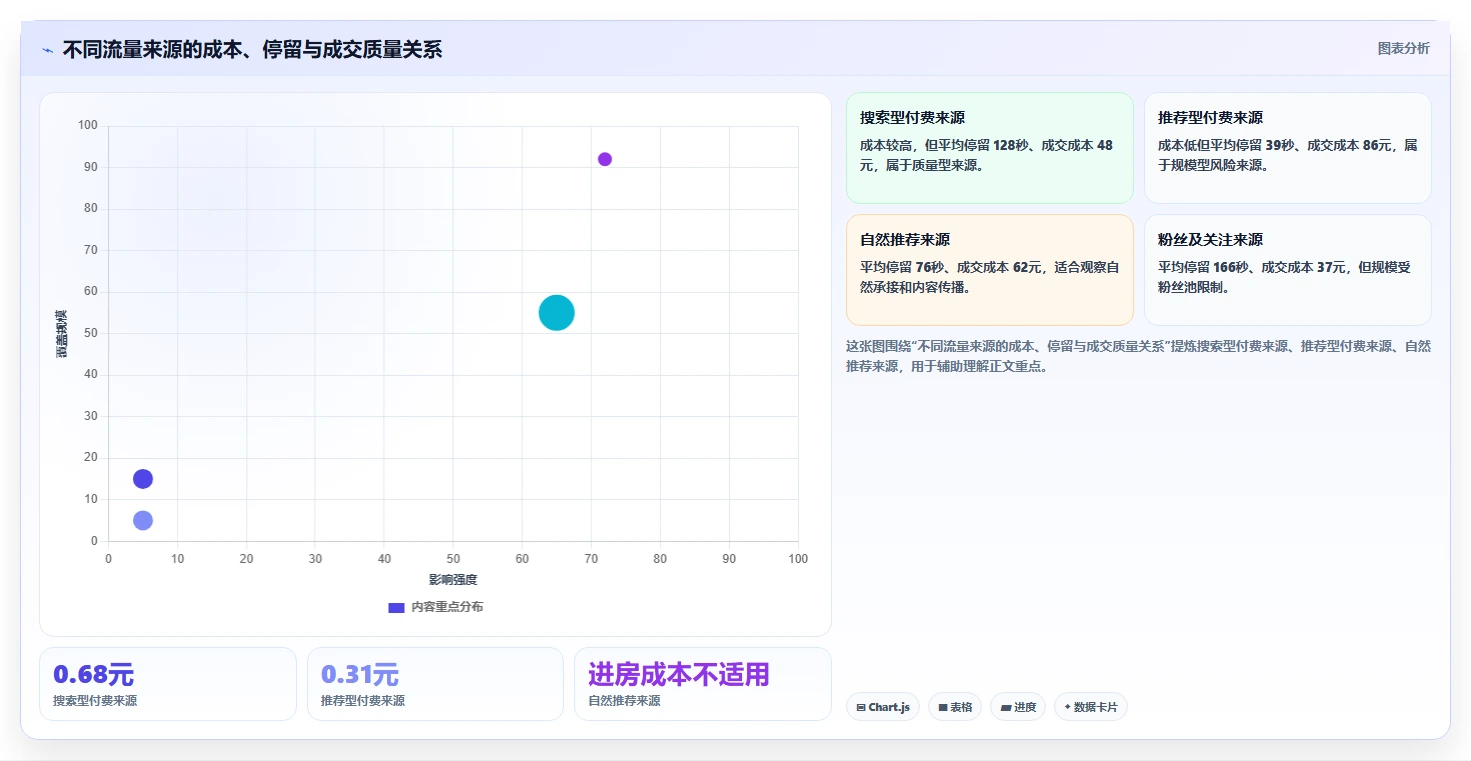Click the y-axis tick label 60
This screenshot has height=761, width=1471.
(x=91, y=292)
